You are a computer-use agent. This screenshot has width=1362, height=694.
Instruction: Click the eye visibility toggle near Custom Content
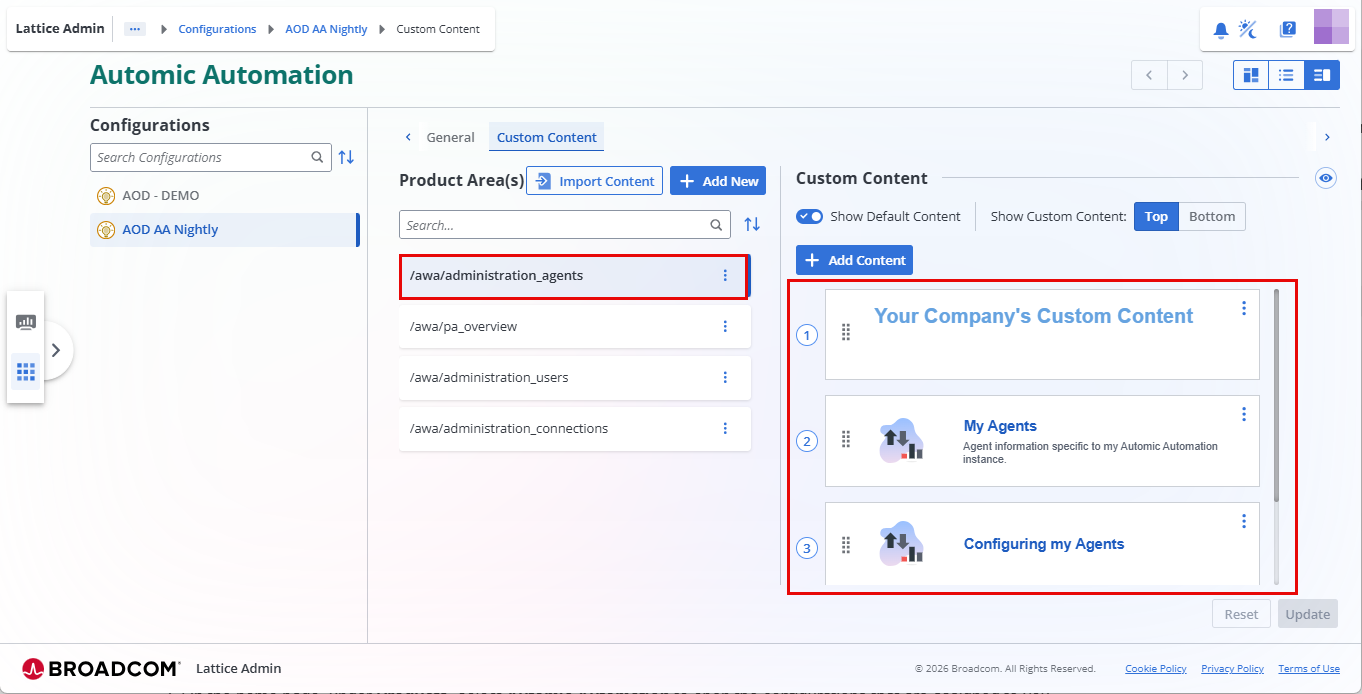[1326, 177]
